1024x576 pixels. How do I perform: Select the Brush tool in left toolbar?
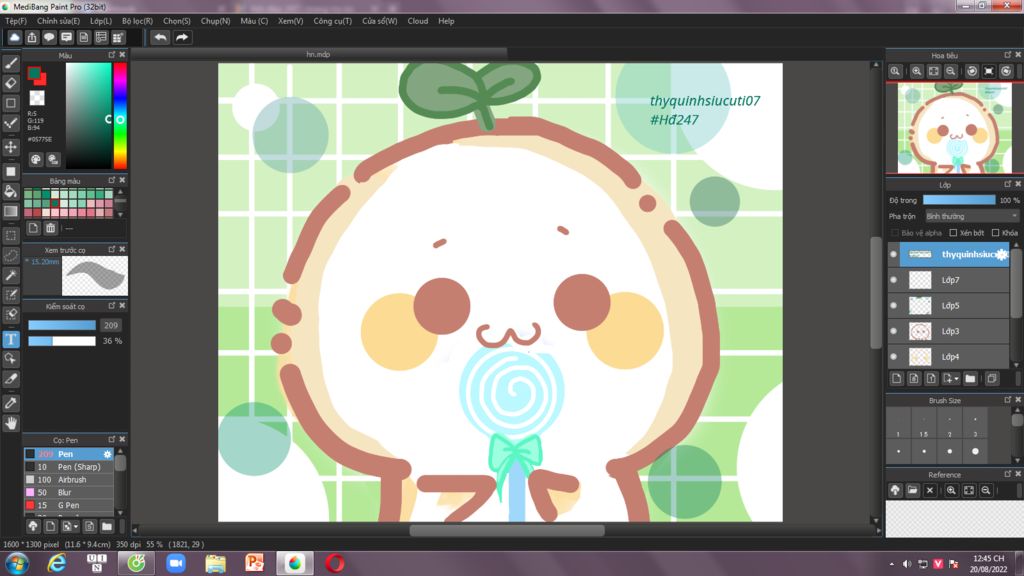coord(10,63)
